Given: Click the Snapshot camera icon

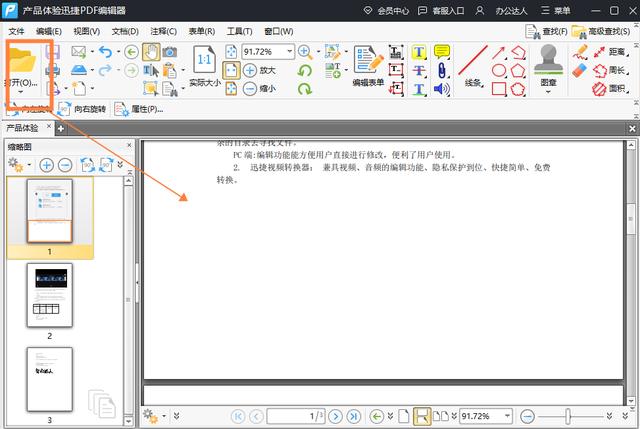Looking at the screenshot, I should pyautogui.click(x=170, y=52).
